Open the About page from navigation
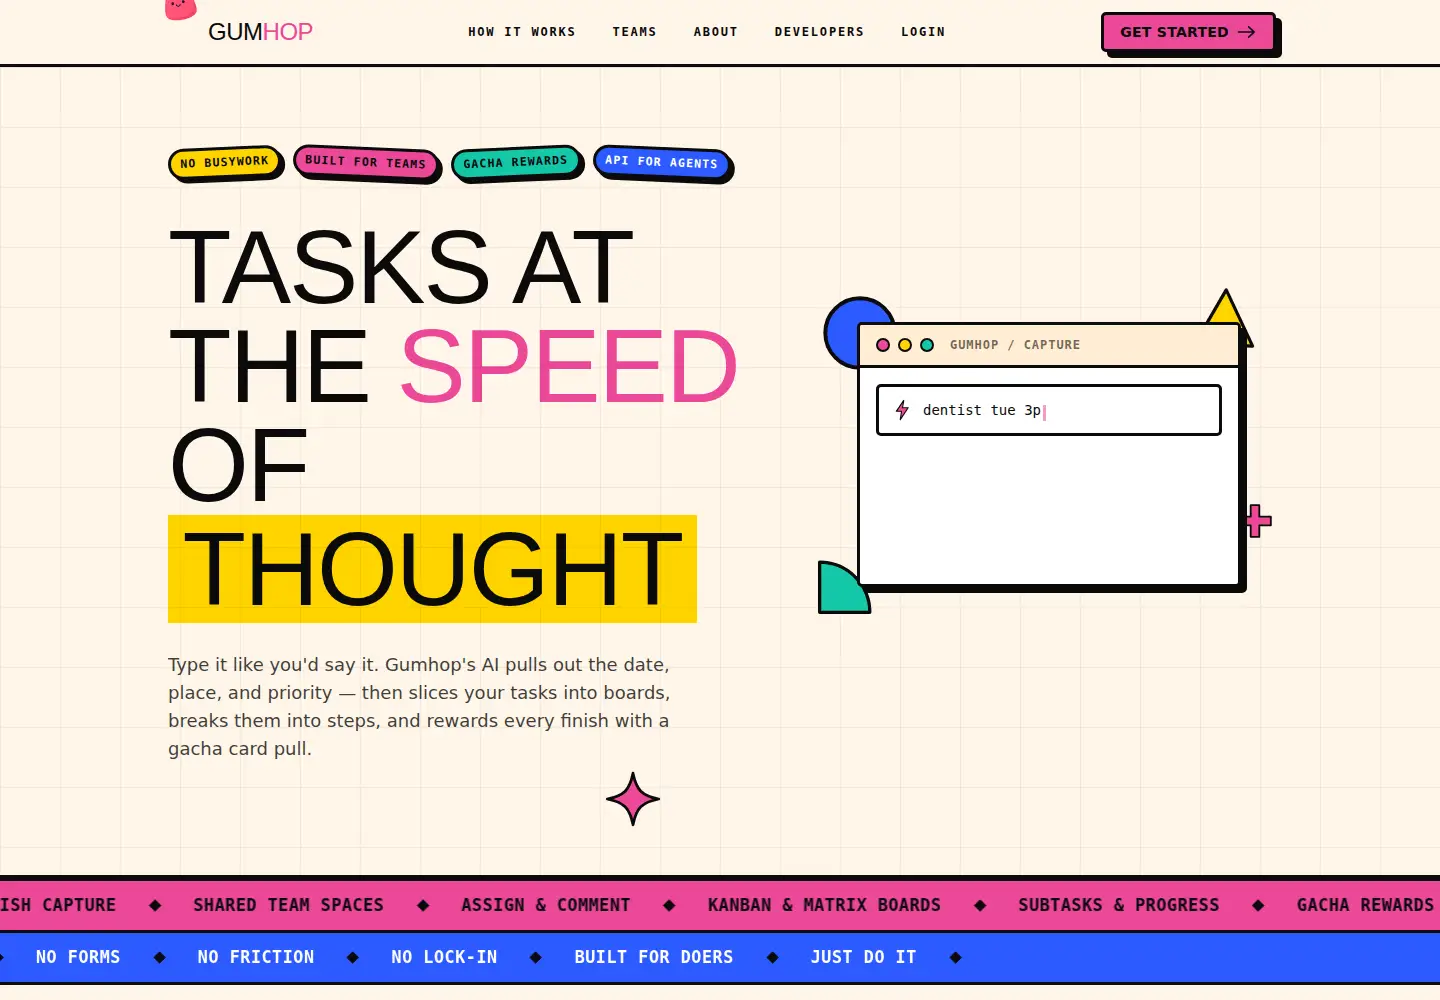This screenshot has height=1000, width=1440. [x=716, y=32]
